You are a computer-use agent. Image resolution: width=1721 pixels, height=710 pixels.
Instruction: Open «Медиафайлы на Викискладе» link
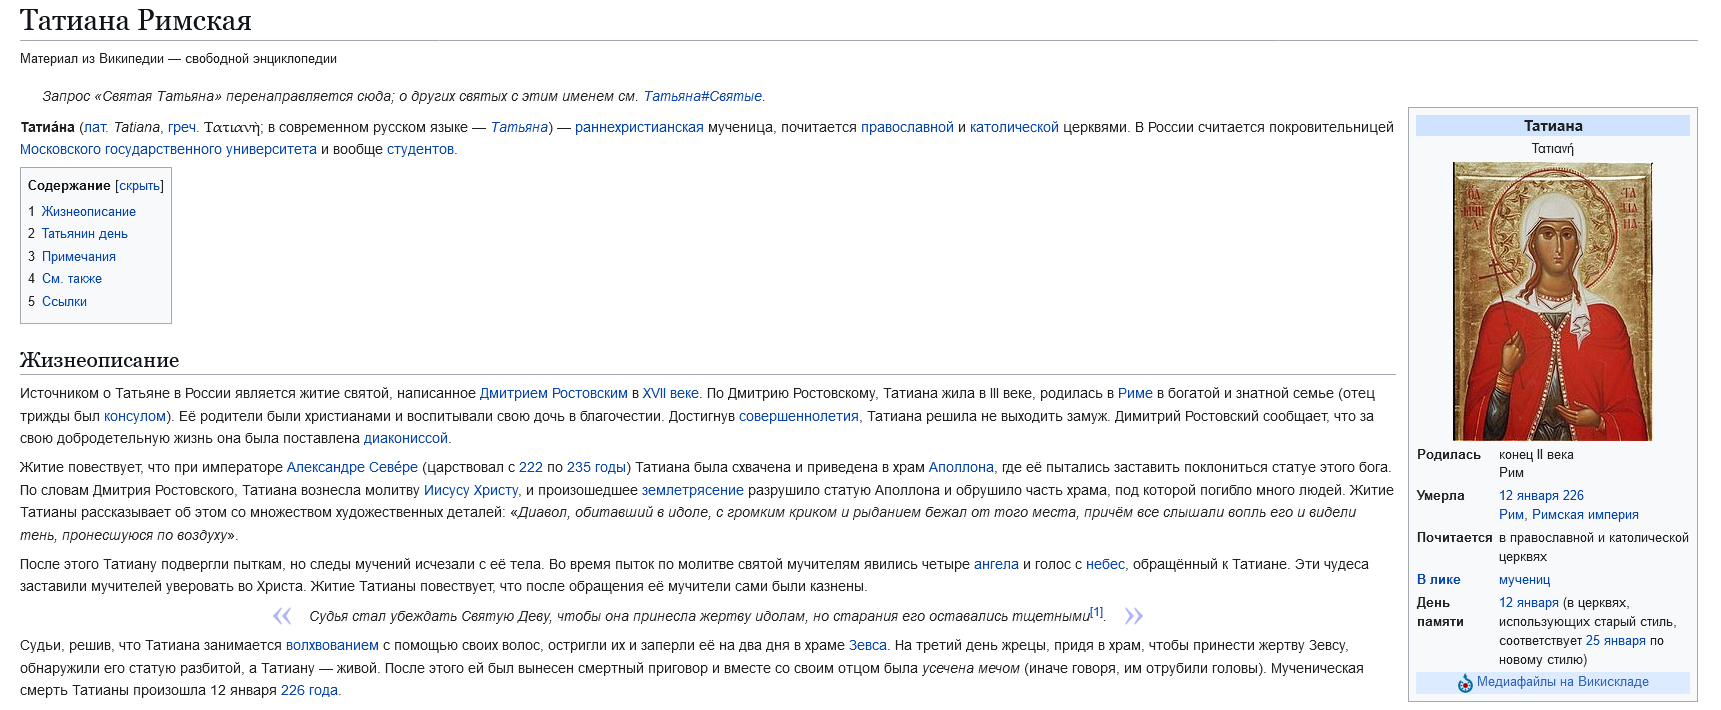1562,682
